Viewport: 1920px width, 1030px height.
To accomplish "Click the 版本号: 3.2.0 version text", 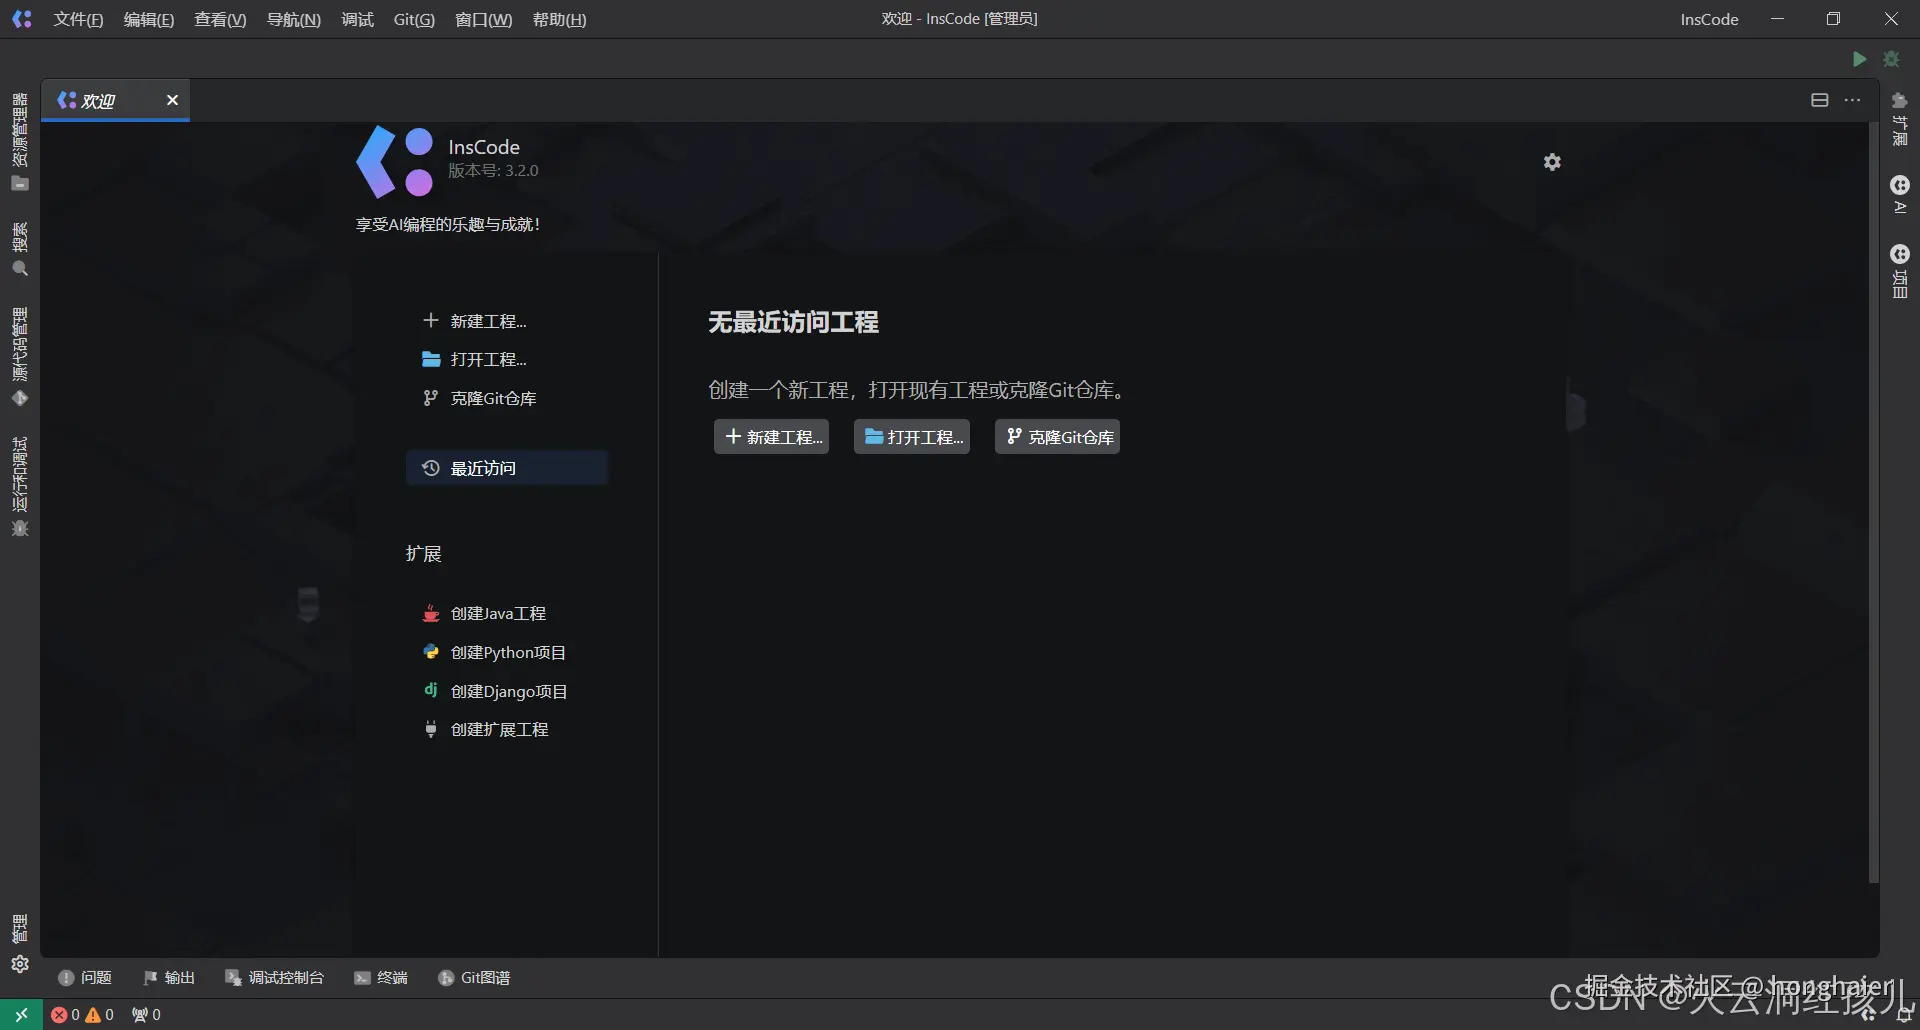I will coord(493,171).
